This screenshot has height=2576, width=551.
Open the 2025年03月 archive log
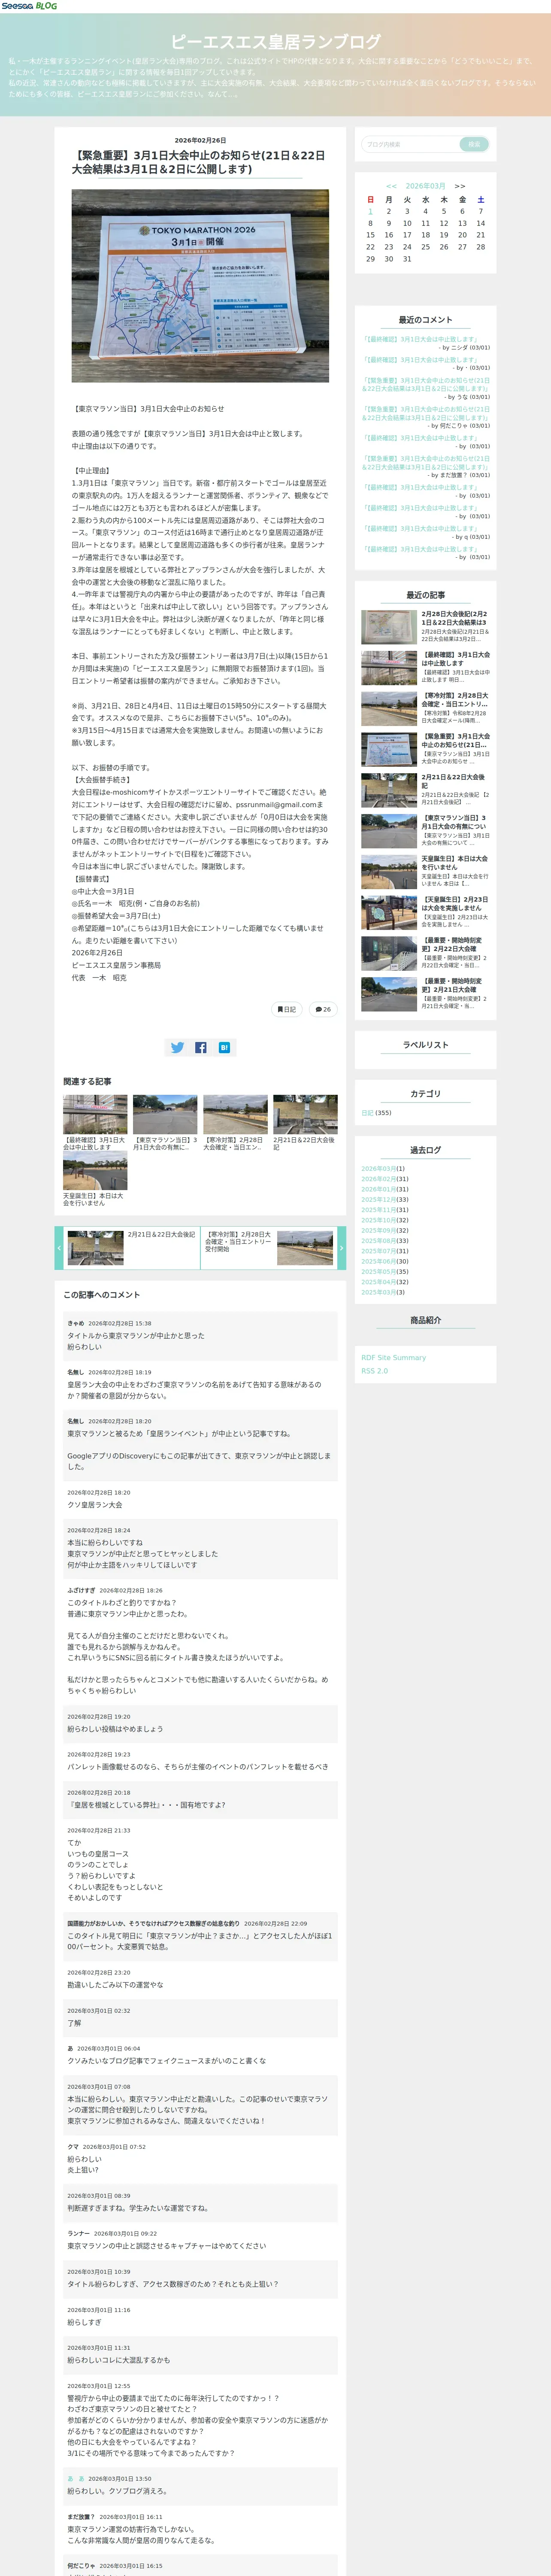click(378, 1292)
